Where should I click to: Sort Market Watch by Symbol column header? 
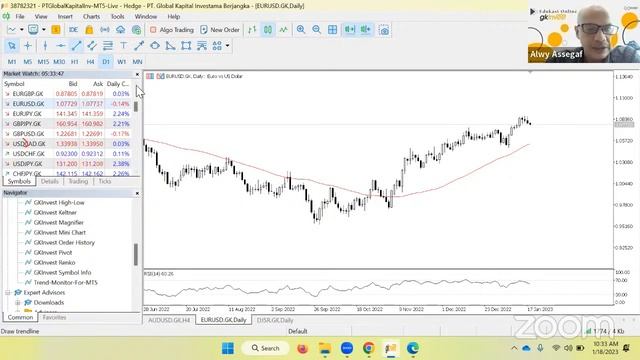tap(14, 84)
